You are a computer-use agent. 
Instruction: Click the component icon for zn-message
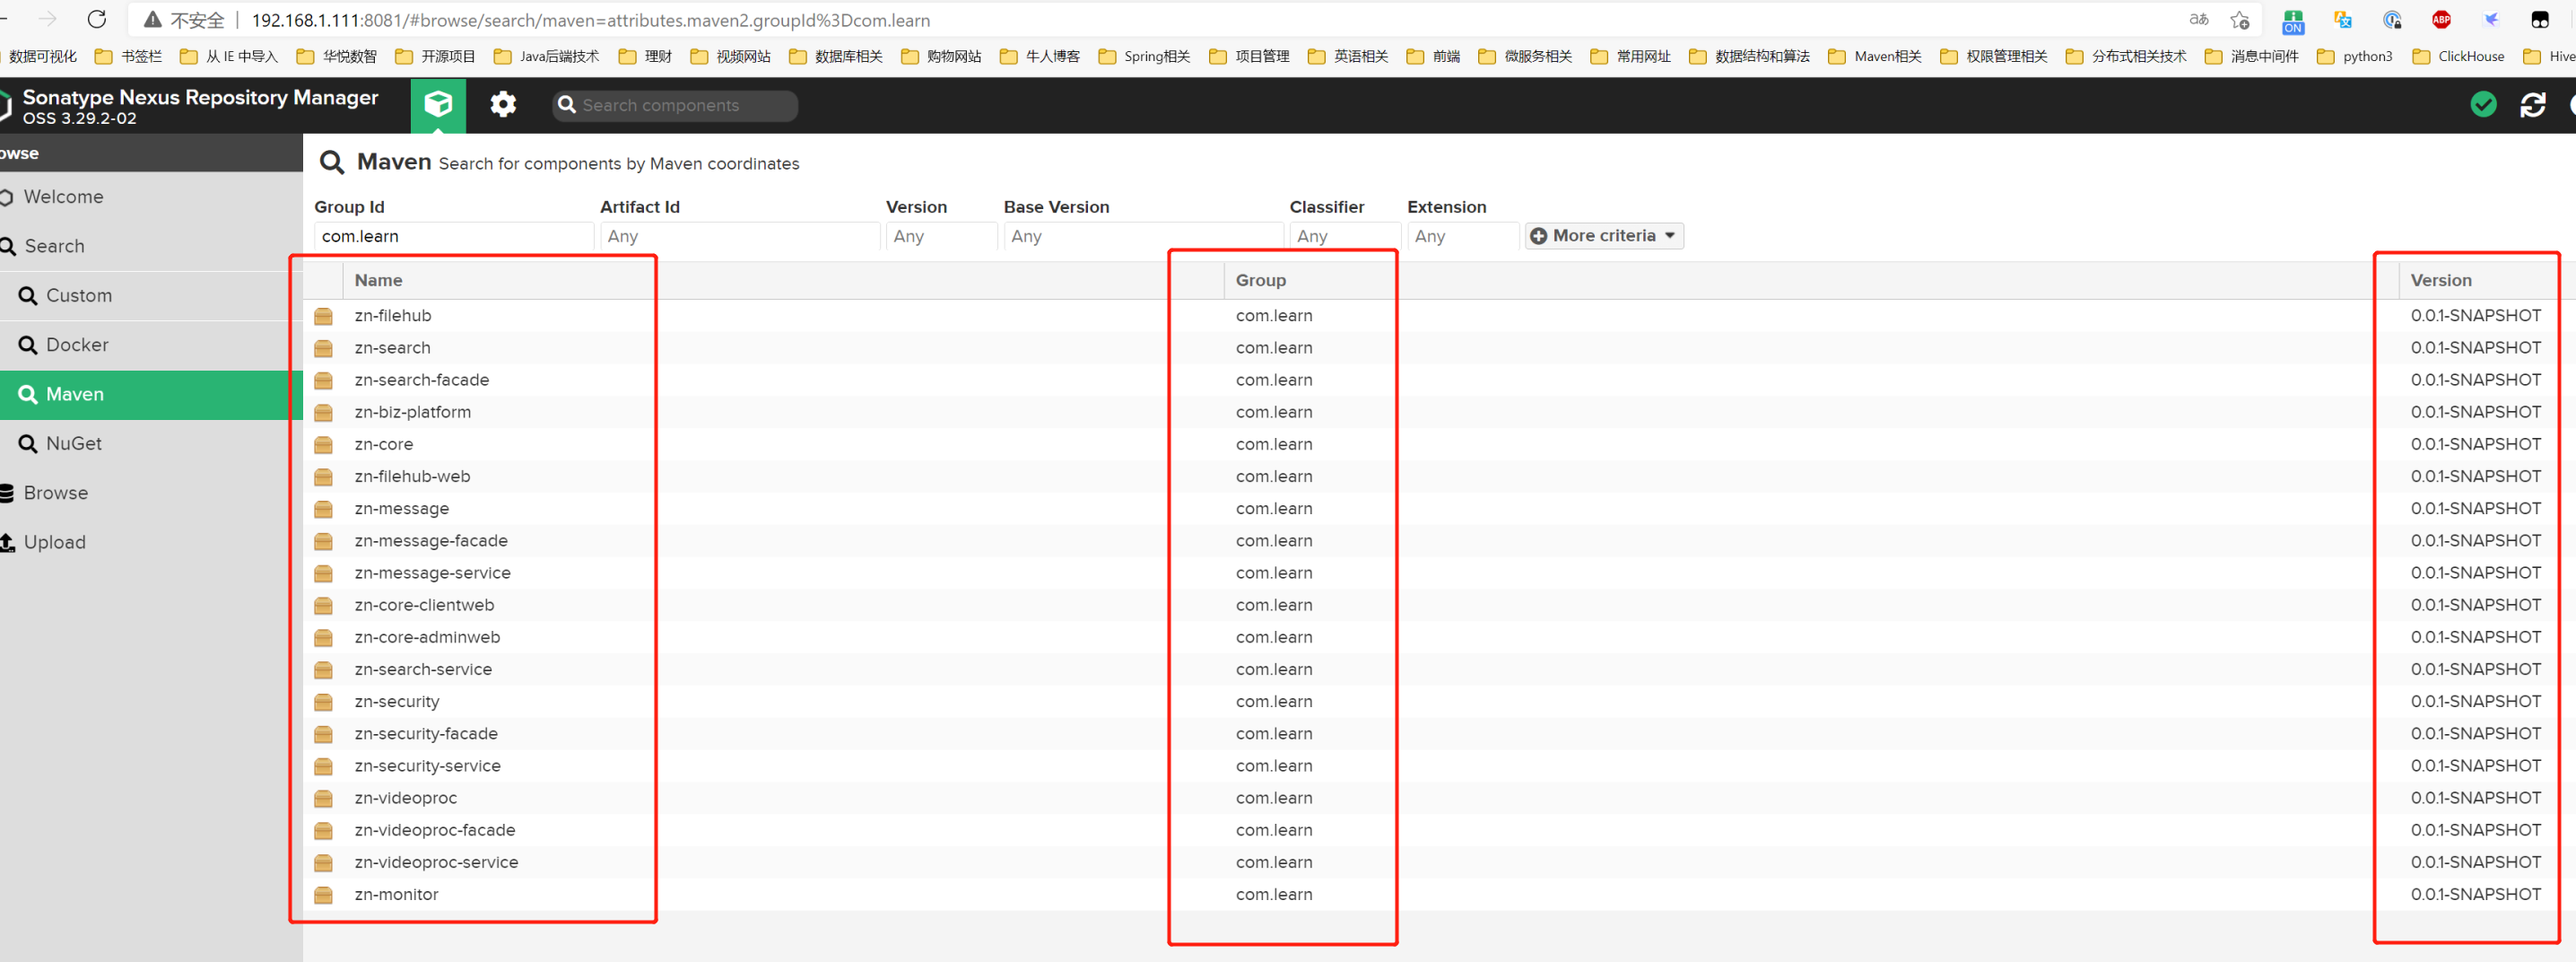pos(323,509)
